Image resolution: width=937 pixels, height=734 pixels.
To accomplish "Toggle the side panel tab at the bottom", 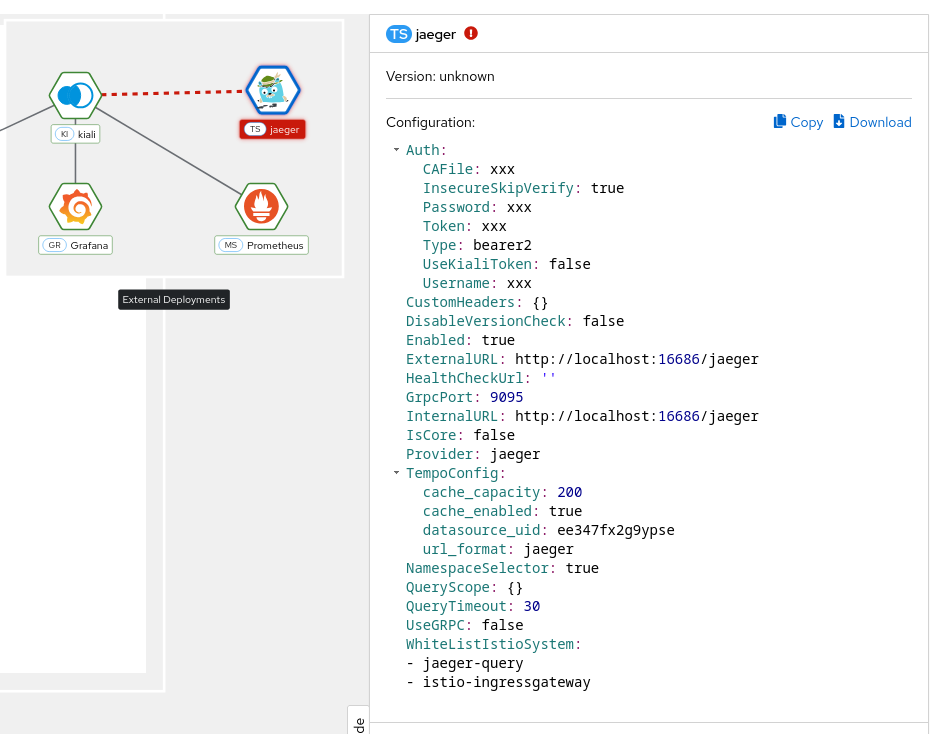I will click(x=358, y=721).
